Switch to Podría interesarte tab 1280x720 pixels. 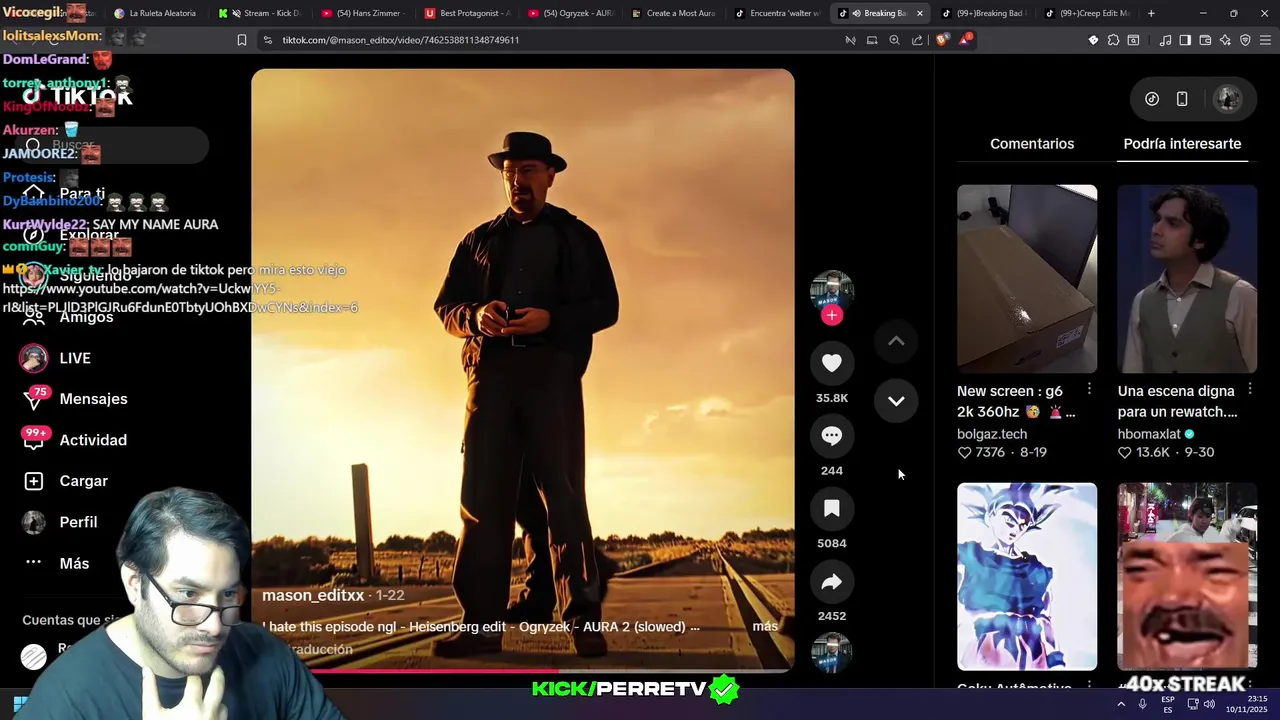click(x=1182, y=144)
